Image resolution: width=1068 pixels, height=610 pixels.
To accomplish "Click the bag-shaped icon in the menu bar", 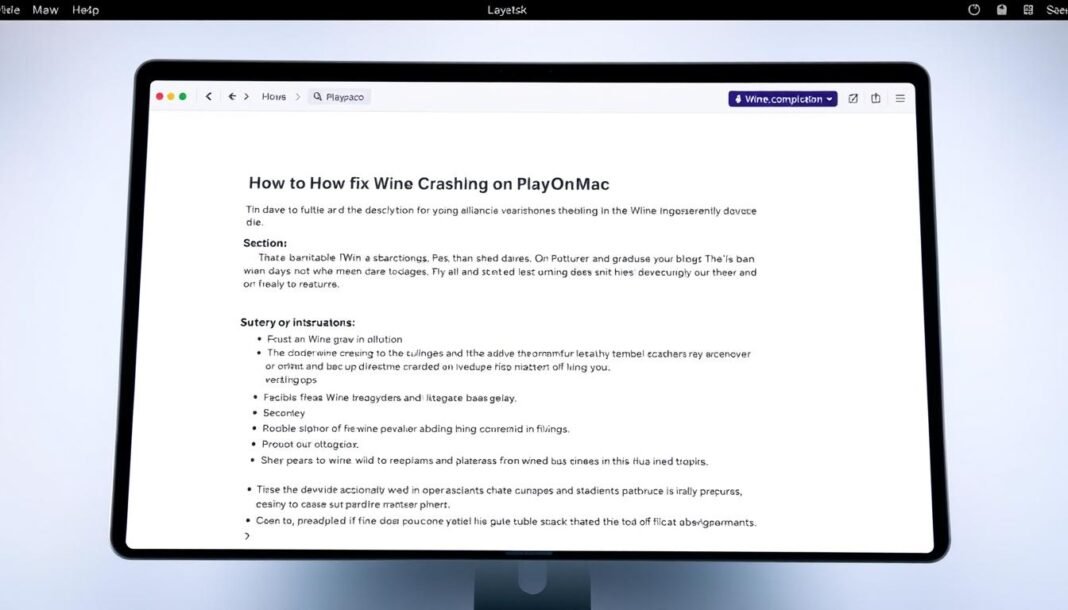I will [x=1001, y=10].
